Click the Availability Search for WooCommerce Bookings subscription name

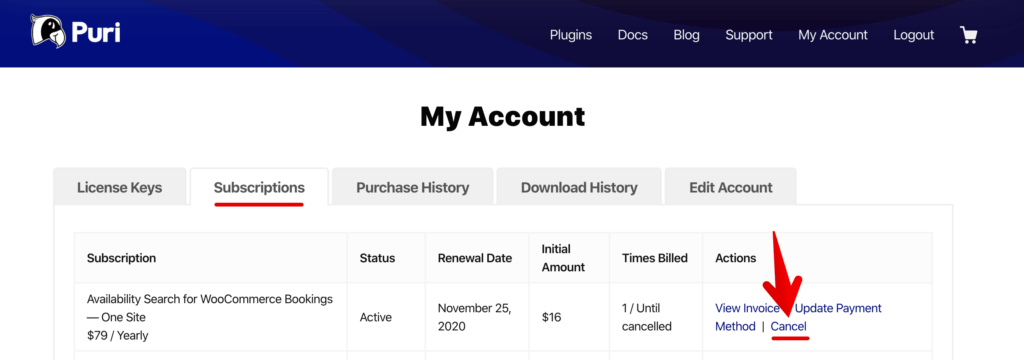coord(210,308)
